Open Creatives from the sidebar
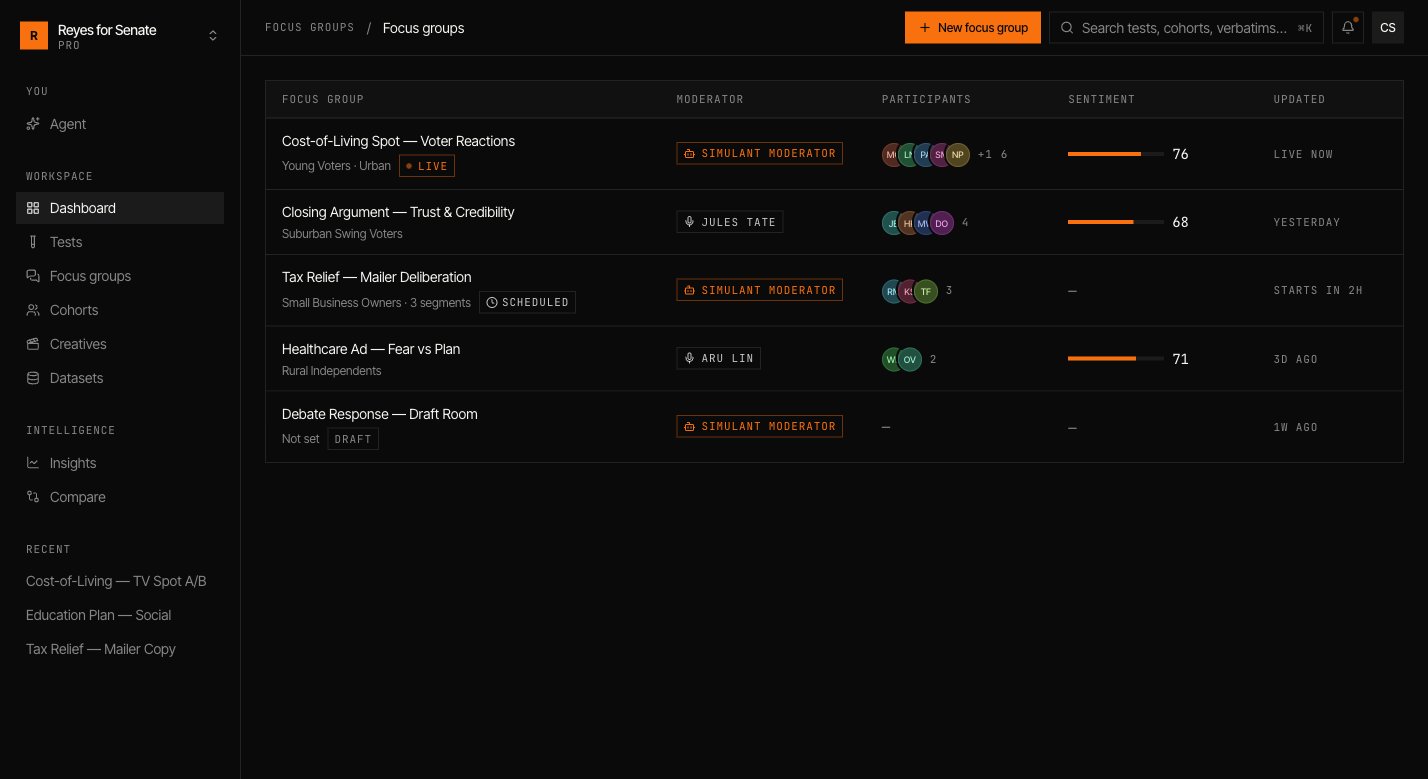Image resolution: width=1428 pixels, height=779 pixels. point(120,344)
